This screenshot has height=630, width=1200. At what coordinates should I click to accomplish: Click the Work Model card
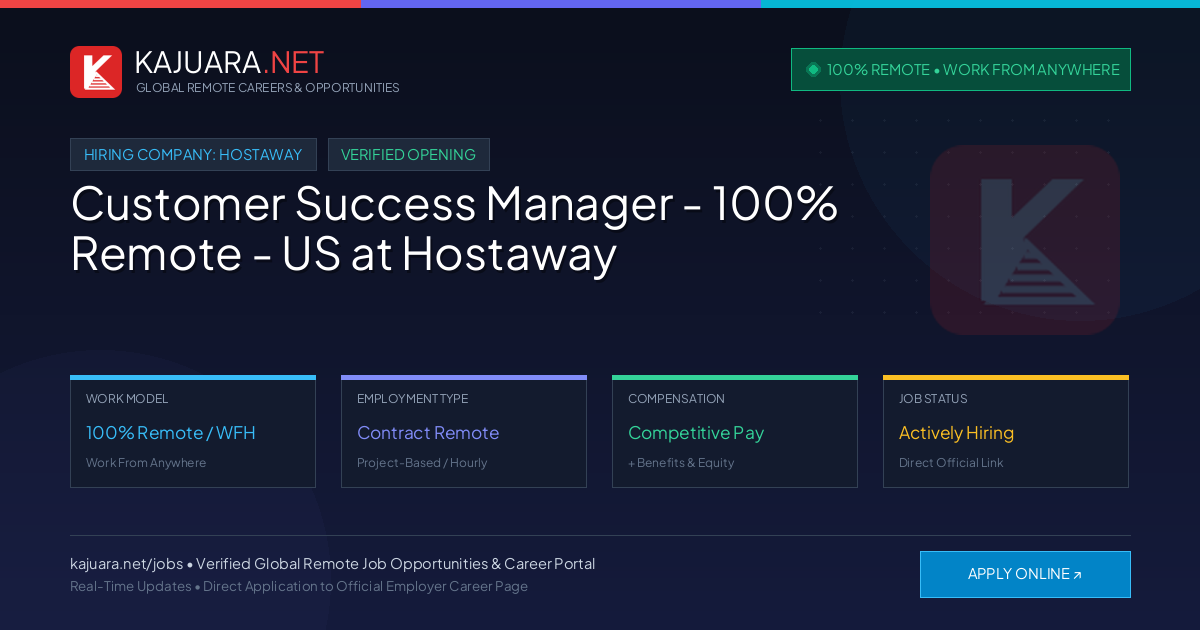(193, 431)
